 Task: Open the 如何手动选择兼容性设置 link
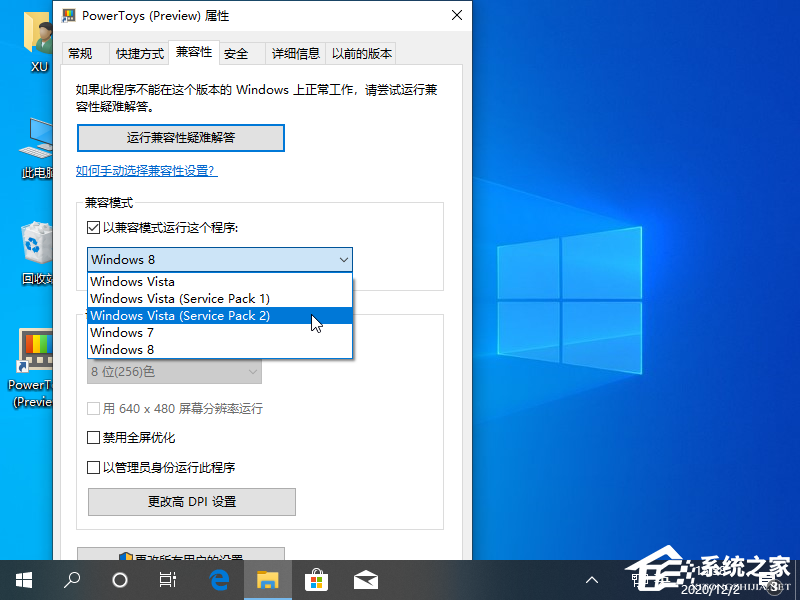click(x=147, y=171)
